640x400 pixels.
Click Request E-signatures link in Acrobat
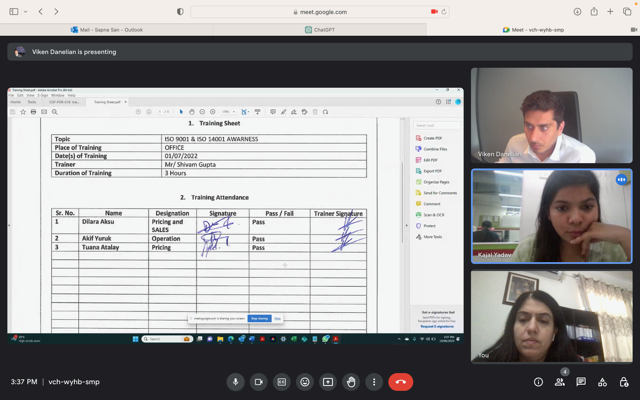coord(437,327)
